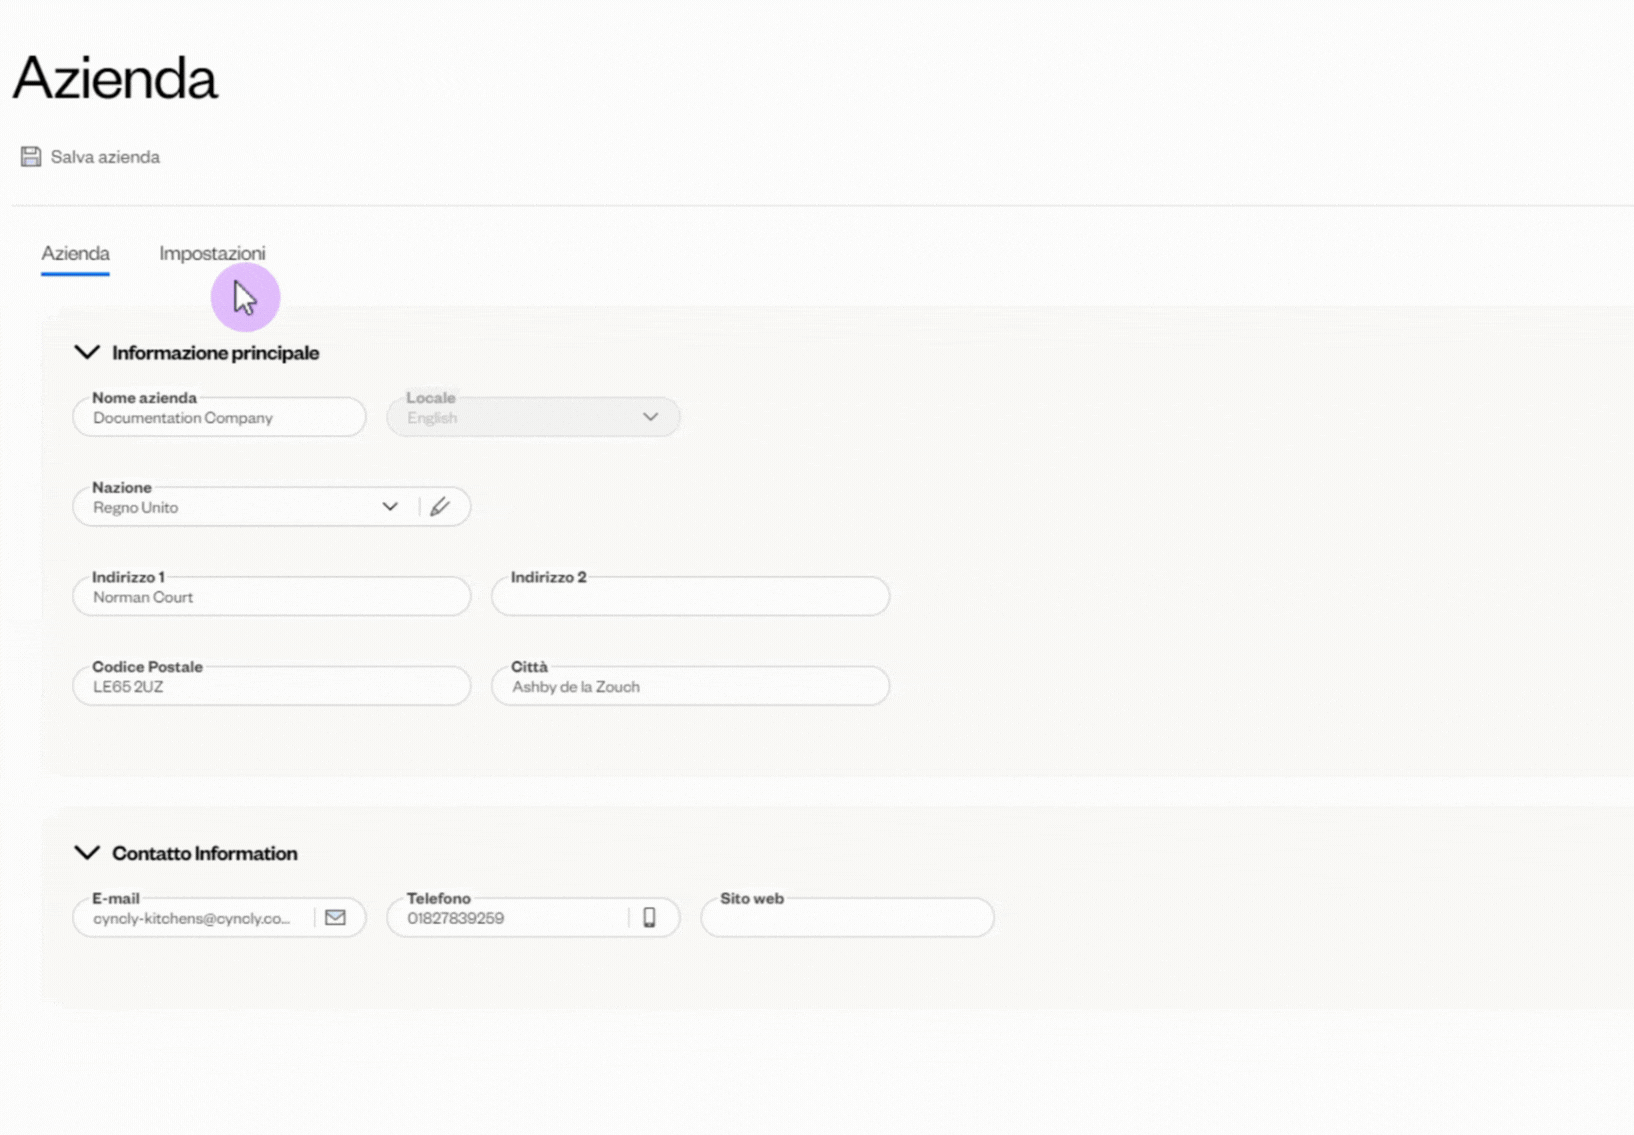Screen dimensions: 1634x1135
Task: Click the mobile phone icon in Telefono field
Action: point(649,918)
